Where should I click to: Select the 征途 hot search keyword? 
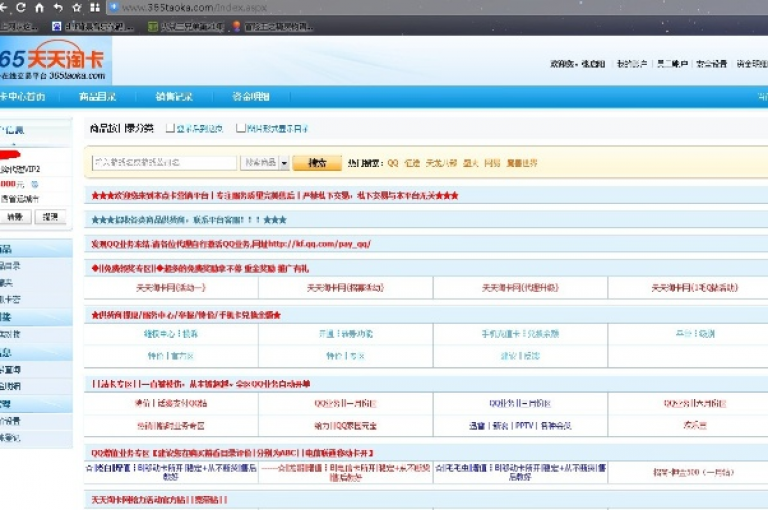[412, 163]
